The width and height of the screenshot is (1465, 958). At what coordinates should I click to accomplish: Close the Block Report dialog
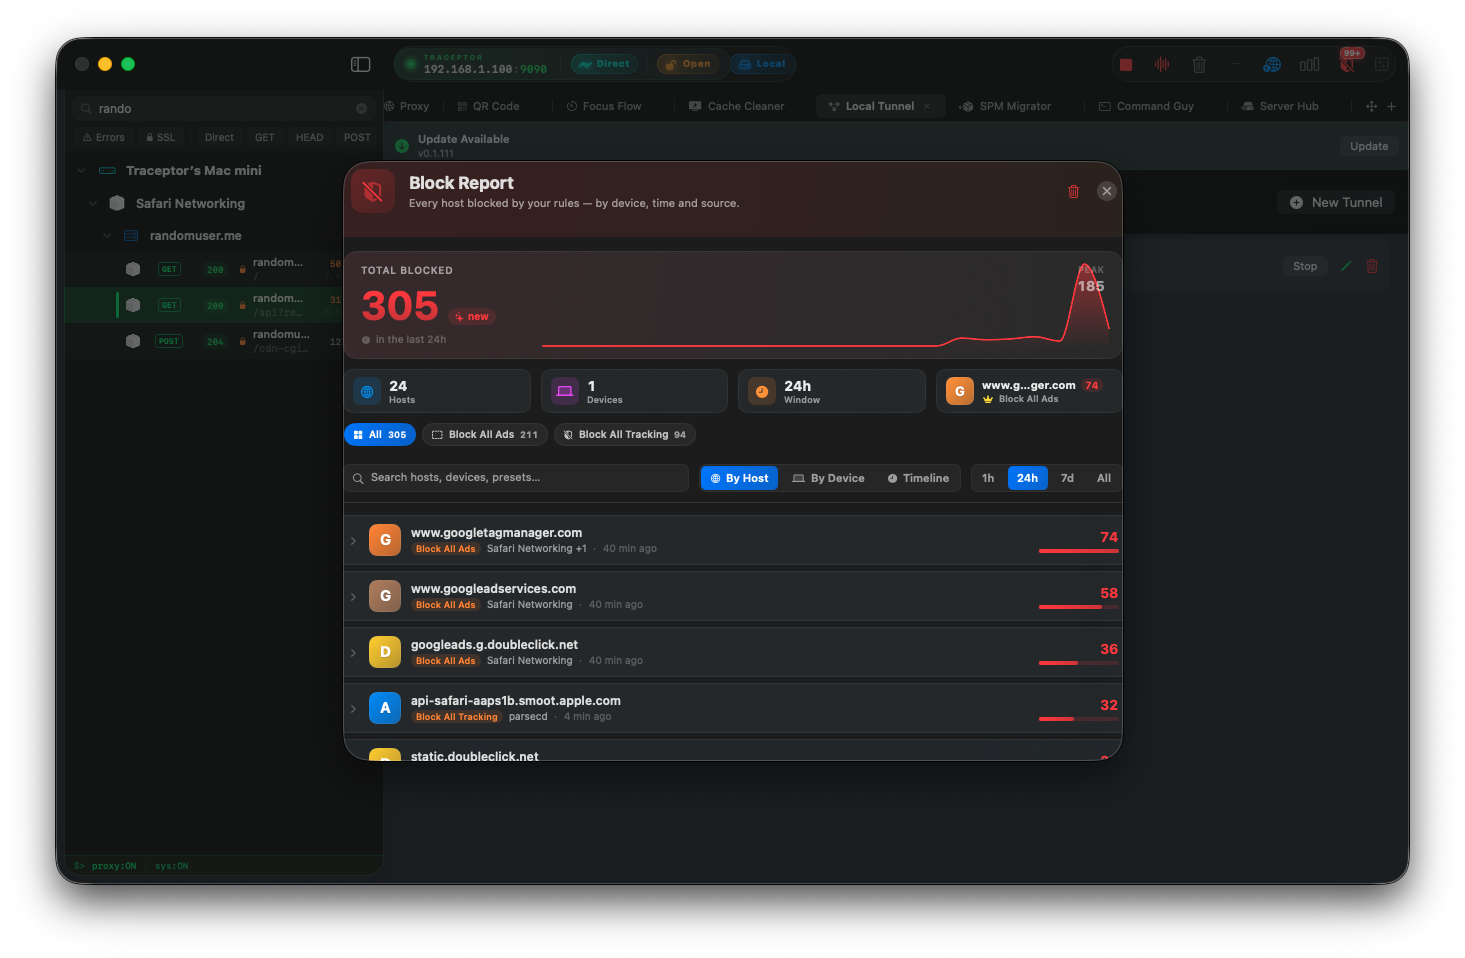point(1106,191)
